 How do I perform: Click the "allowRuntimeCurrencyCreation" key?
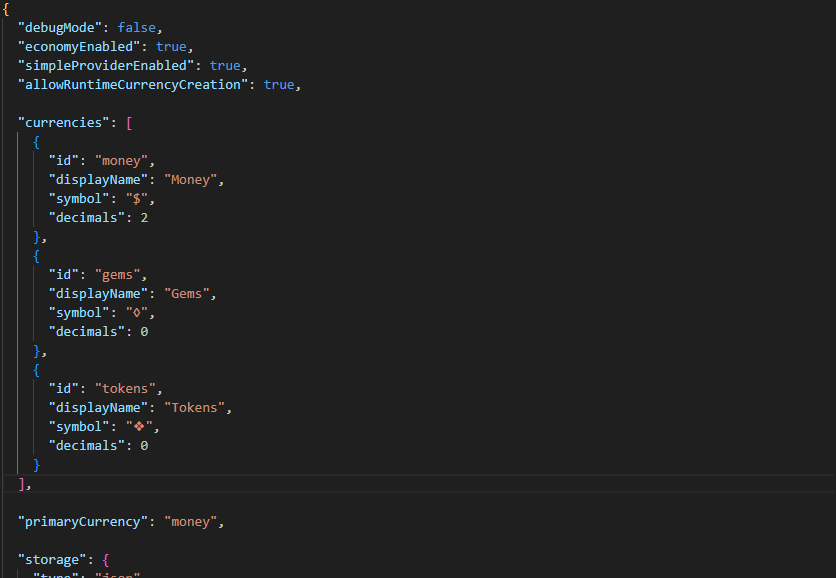click(x=134, y=85)
